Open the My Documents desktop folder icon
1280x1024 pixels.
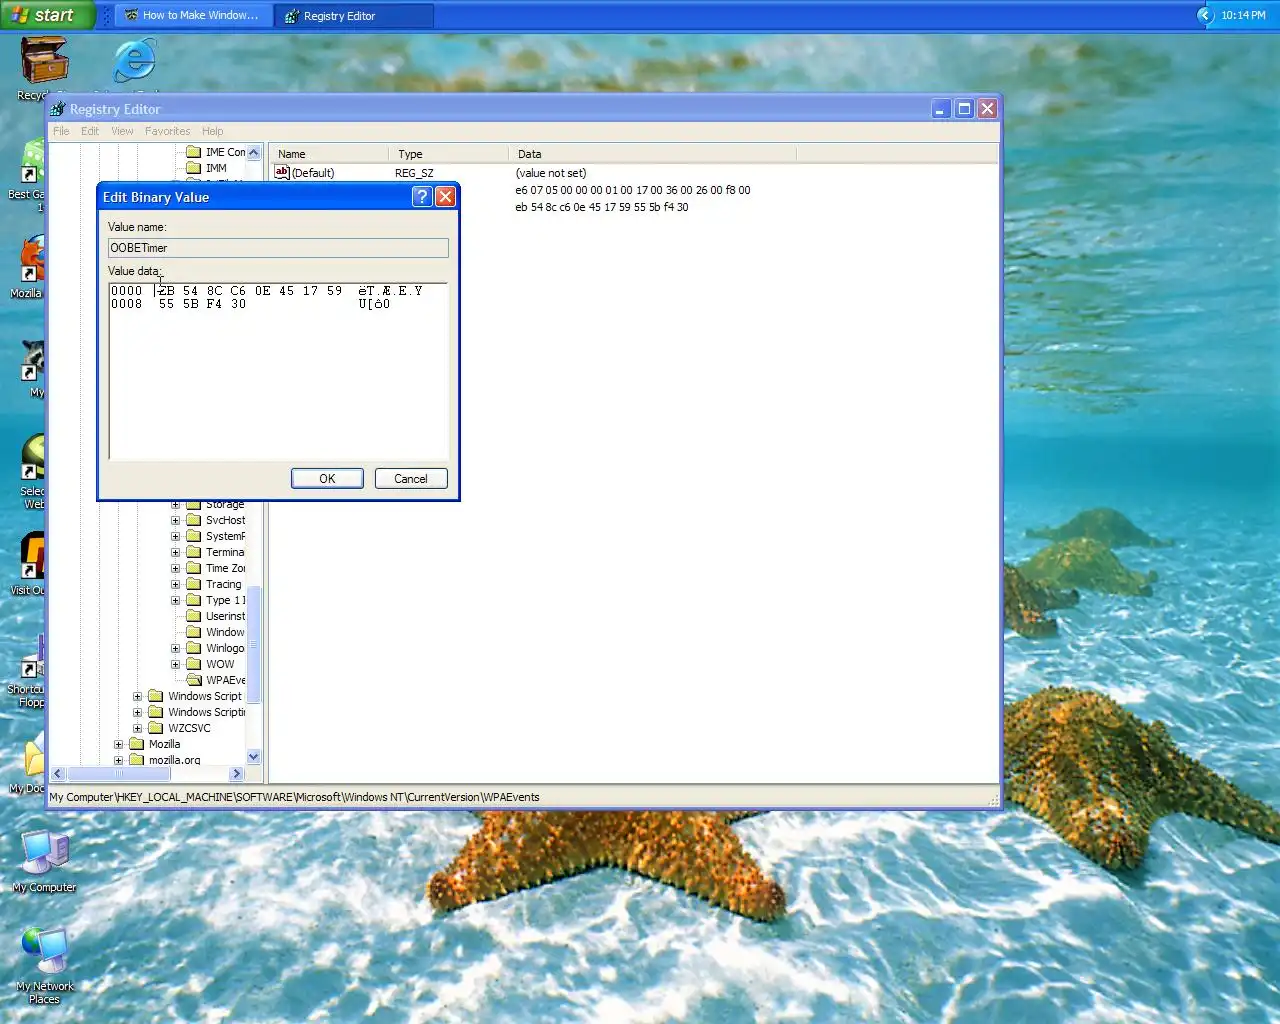point(34,755)
